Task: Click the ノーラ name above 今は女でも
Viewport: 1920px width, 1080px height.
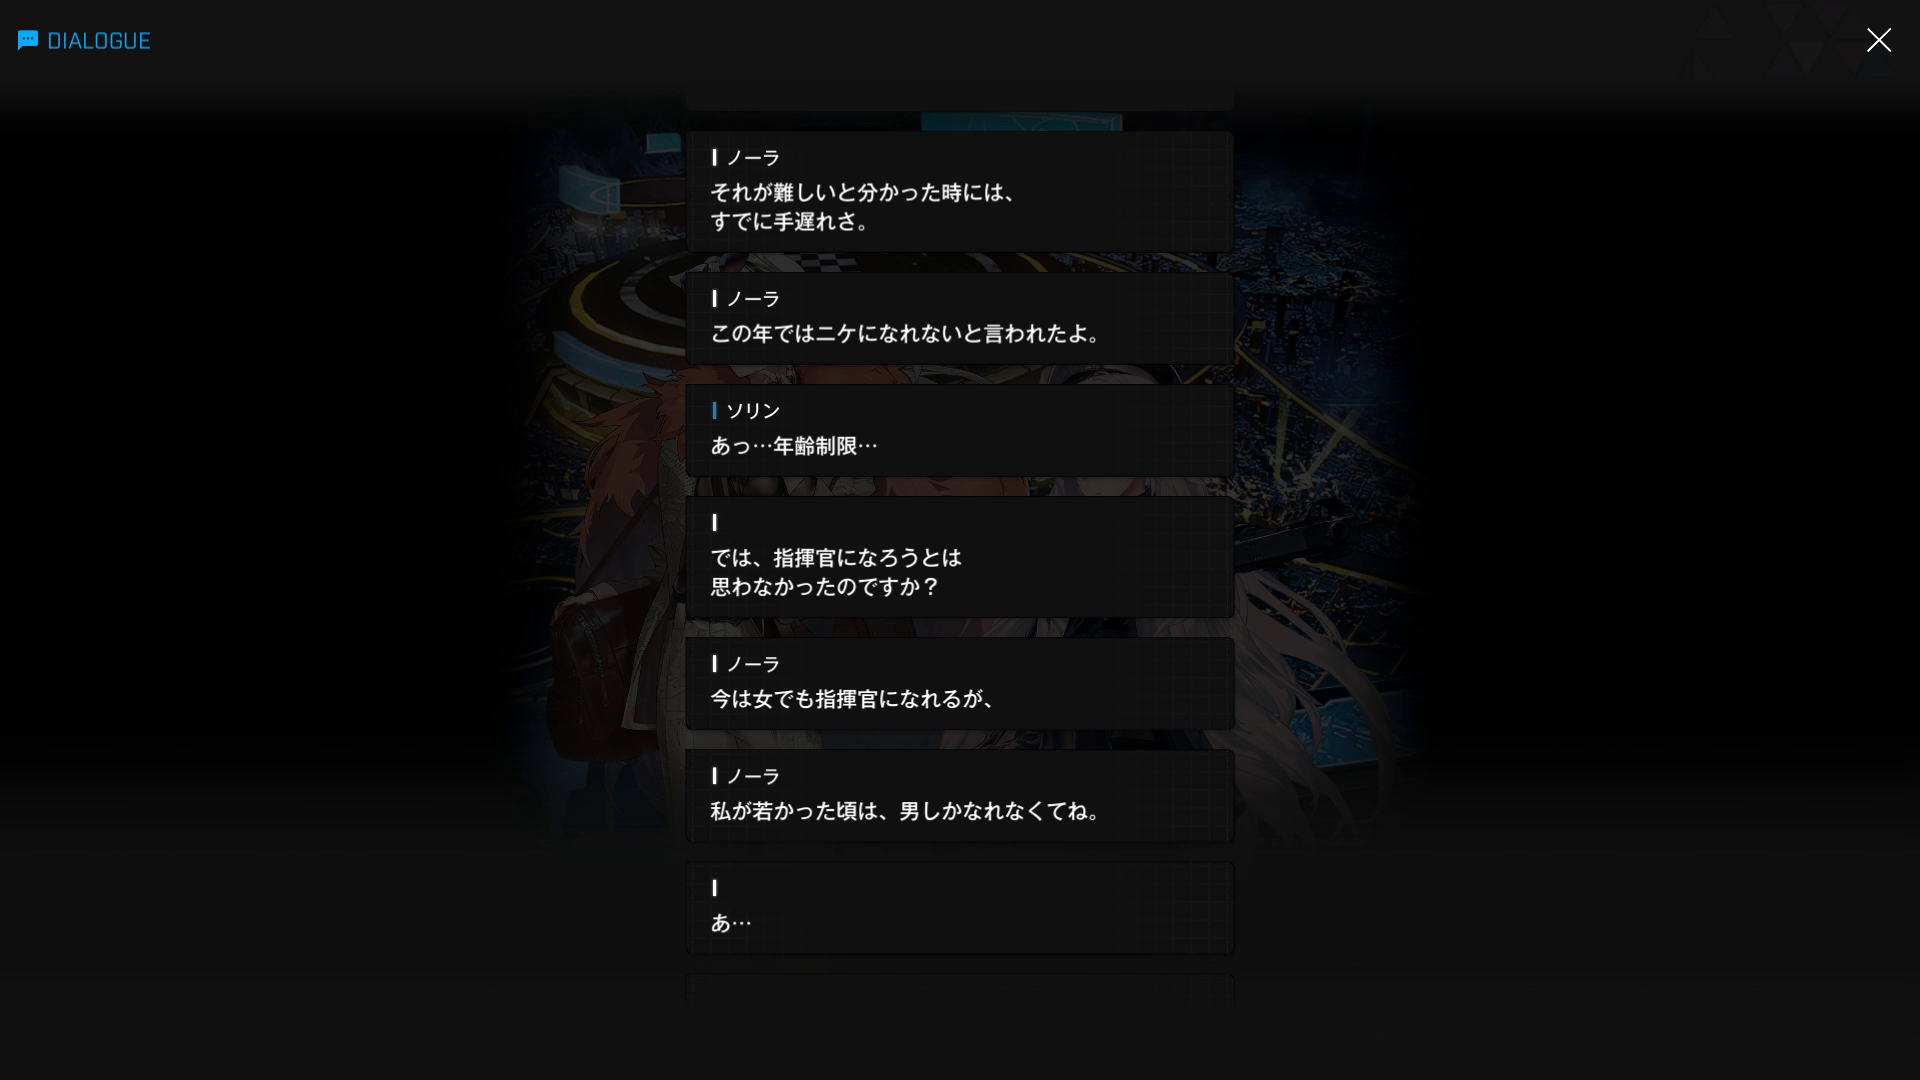Action: 753,664
